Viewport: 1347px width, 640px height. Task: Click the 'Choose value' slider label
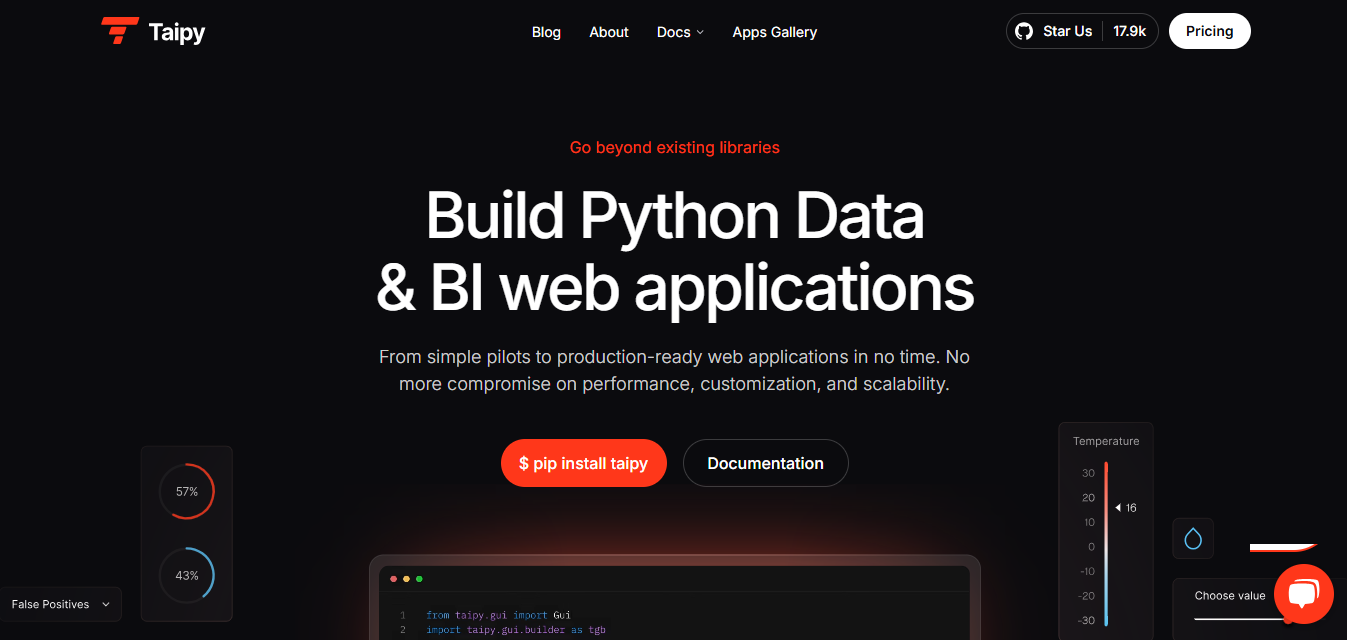coord(1230,595)
